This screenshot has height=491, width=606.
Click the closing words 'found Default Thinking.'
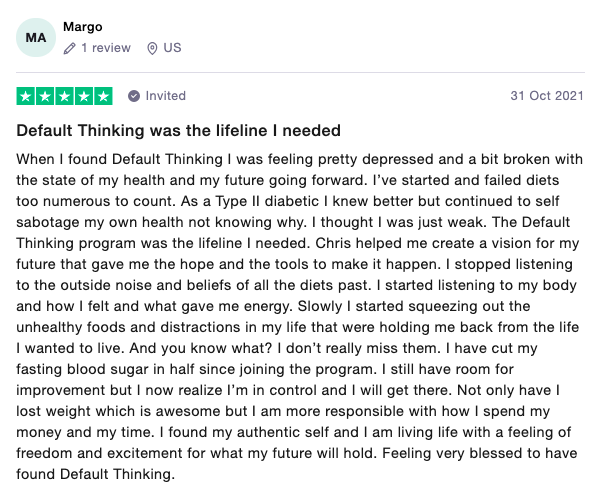coord(94,474)
